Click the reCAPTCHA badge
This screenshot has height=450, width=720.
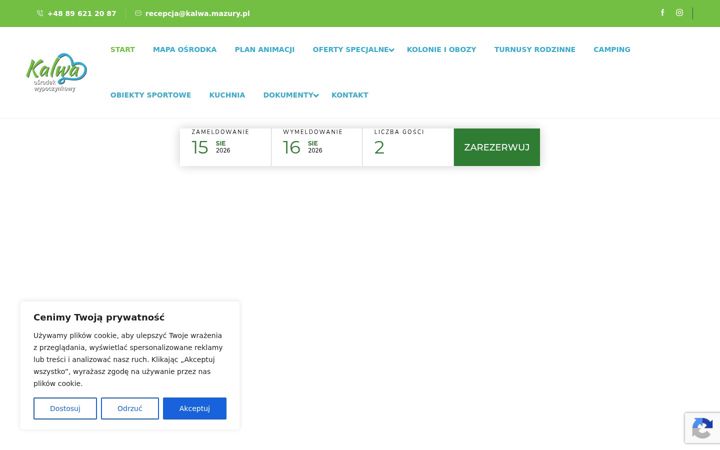click(702, 428)
